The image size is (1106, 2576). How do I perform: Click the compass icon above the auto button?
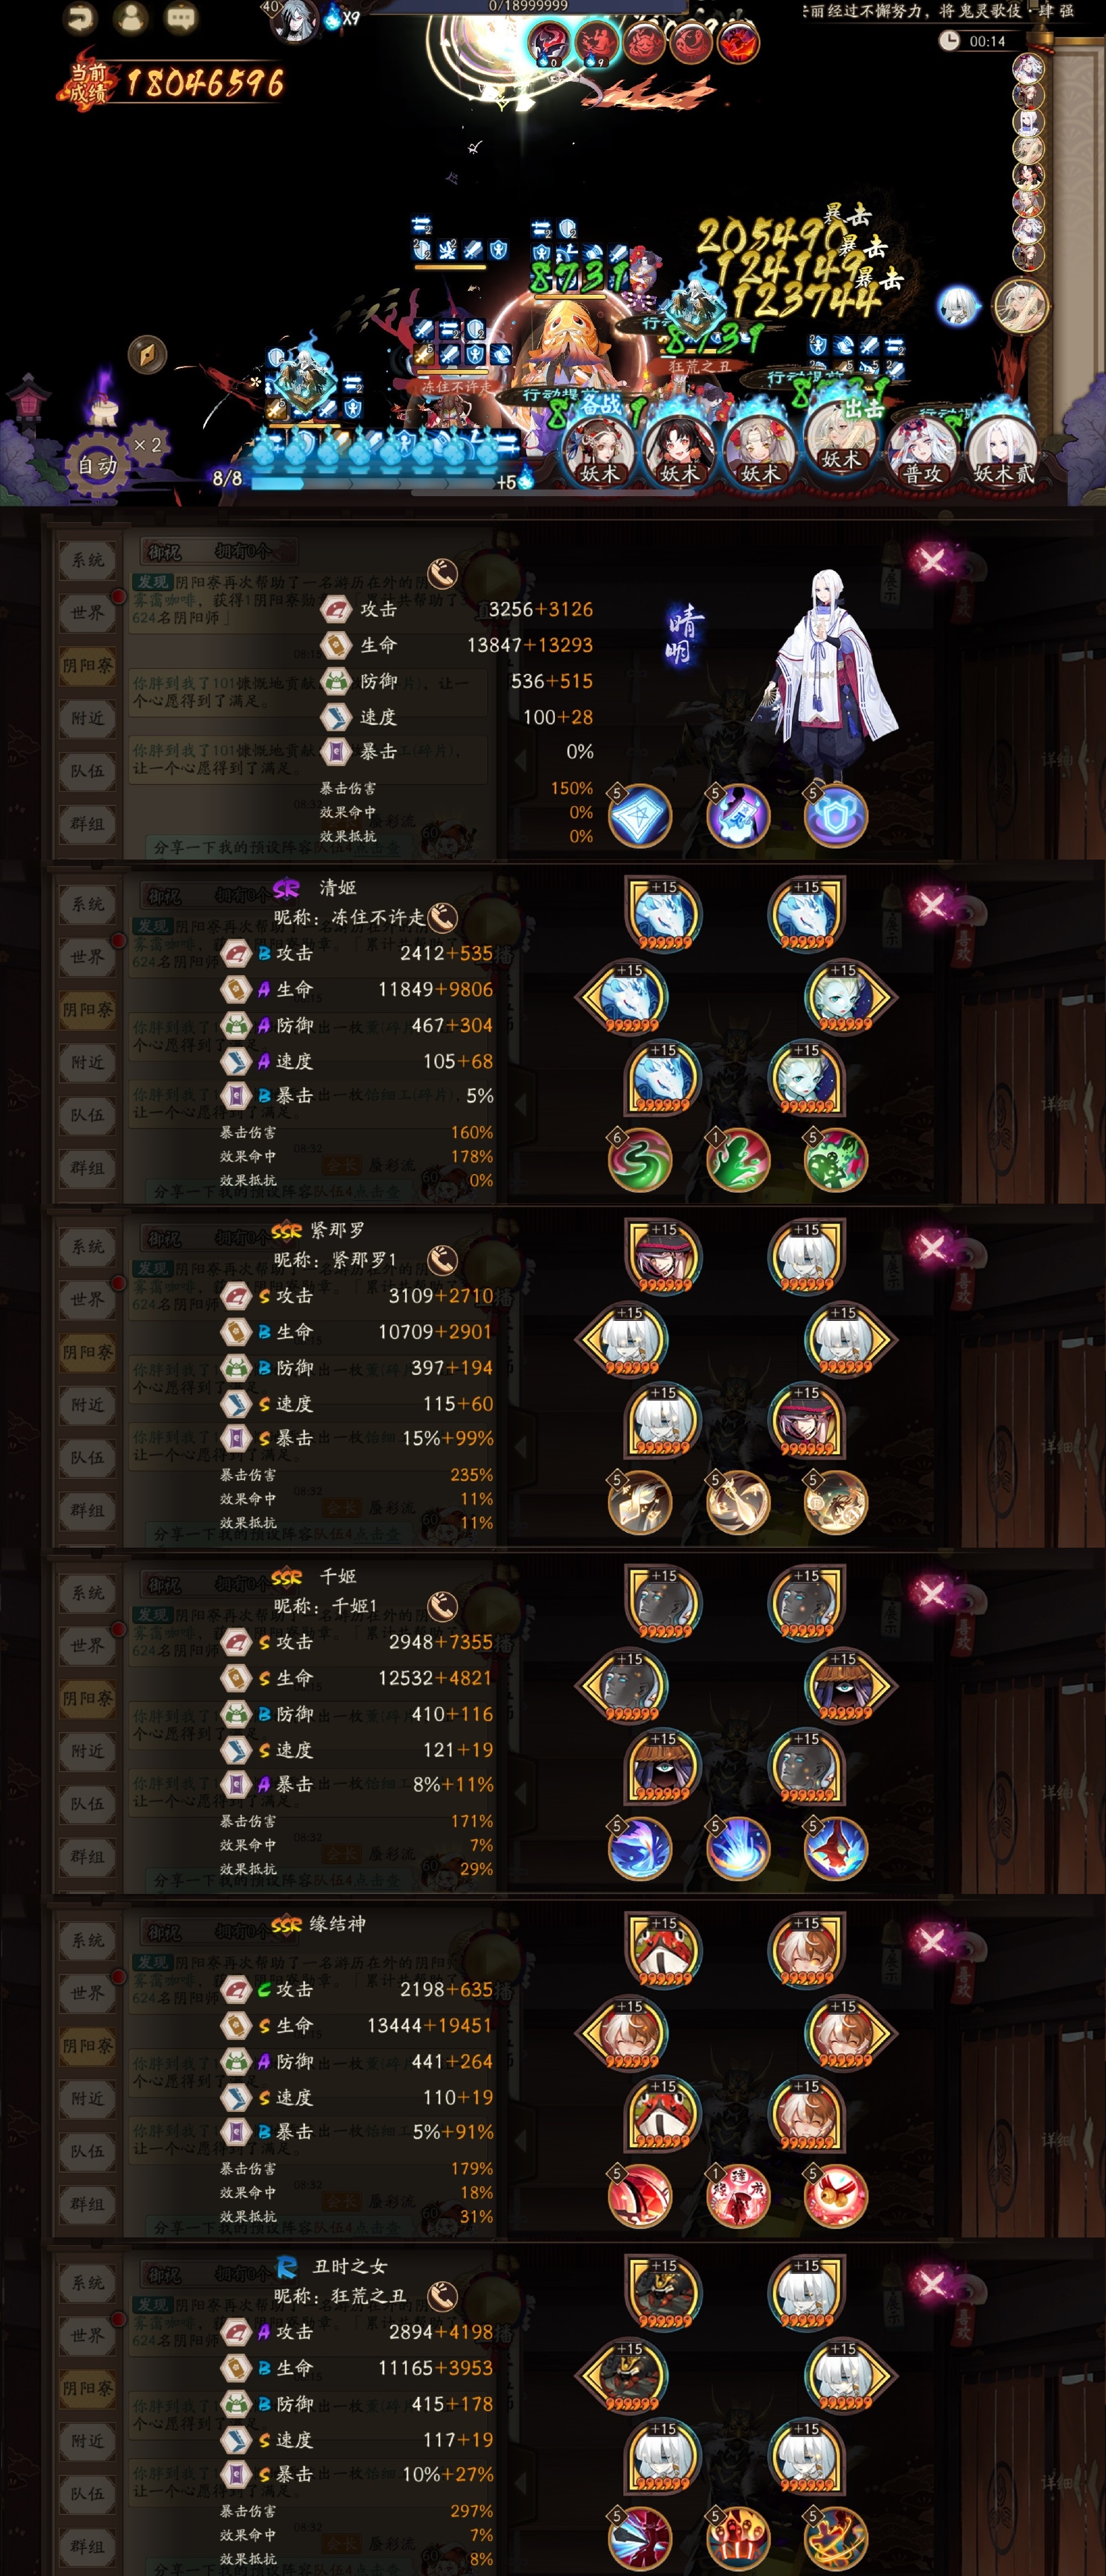click(147, 354)
